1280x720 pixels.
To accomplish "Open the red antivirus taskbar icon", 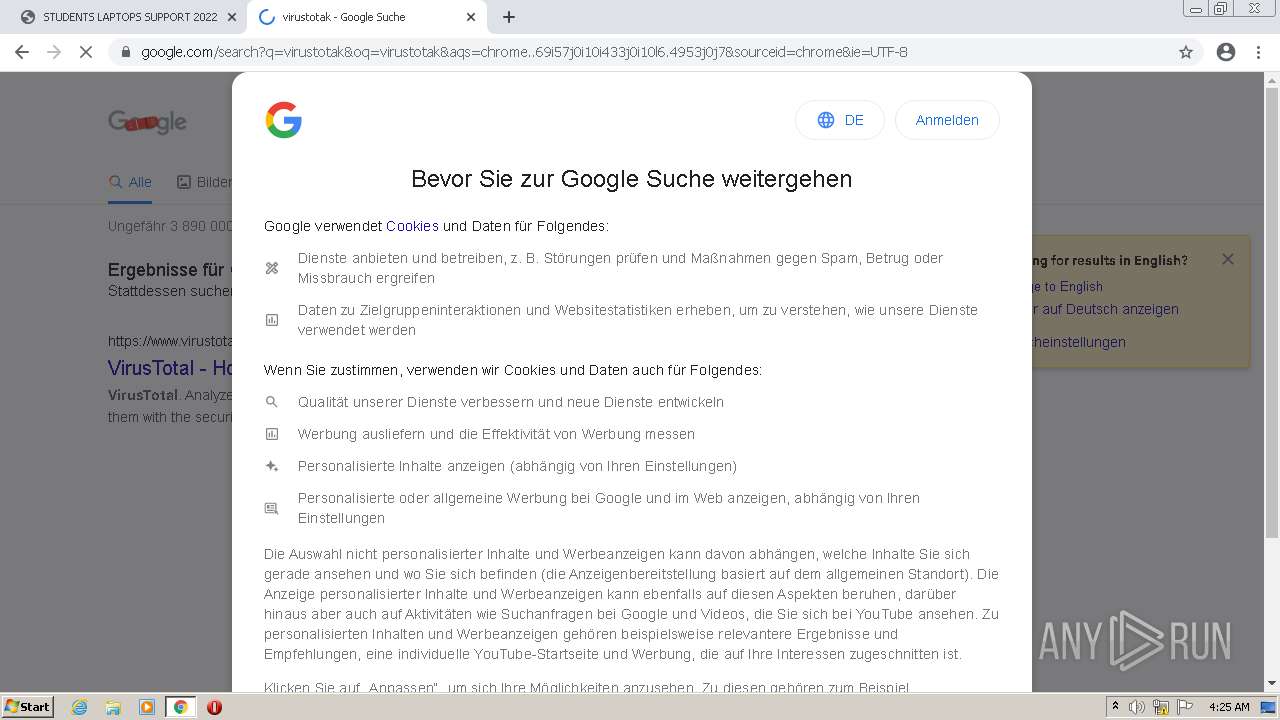I will [x=214, y=707].
